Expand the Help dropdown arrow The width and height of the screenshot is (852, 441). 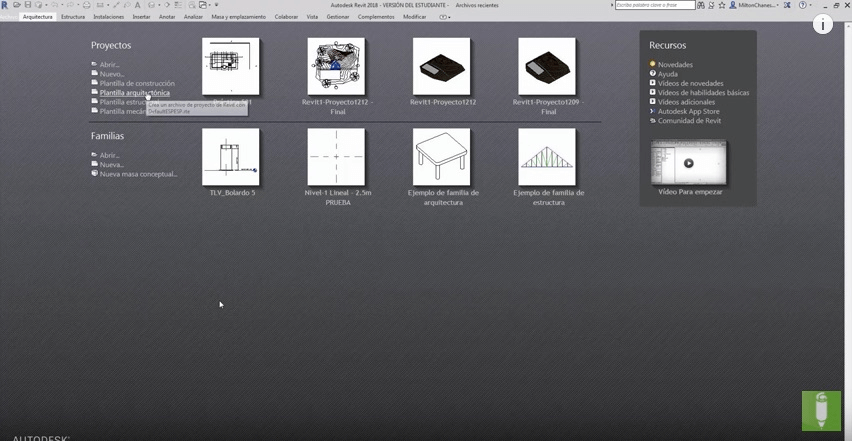[810, 5]
